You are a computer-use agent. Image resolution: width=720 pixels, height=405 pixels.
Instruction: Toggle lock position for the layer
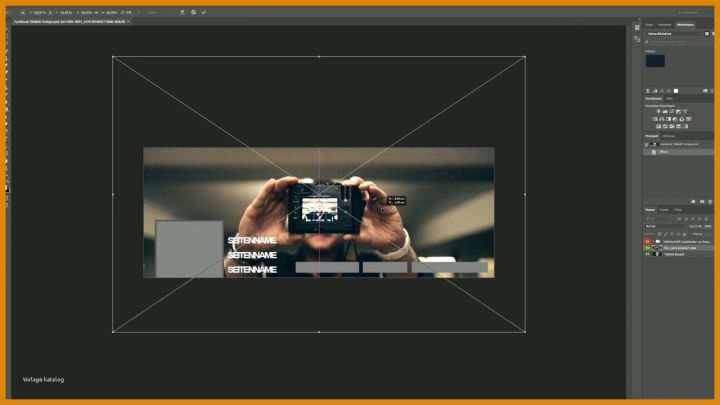point(672,234)
